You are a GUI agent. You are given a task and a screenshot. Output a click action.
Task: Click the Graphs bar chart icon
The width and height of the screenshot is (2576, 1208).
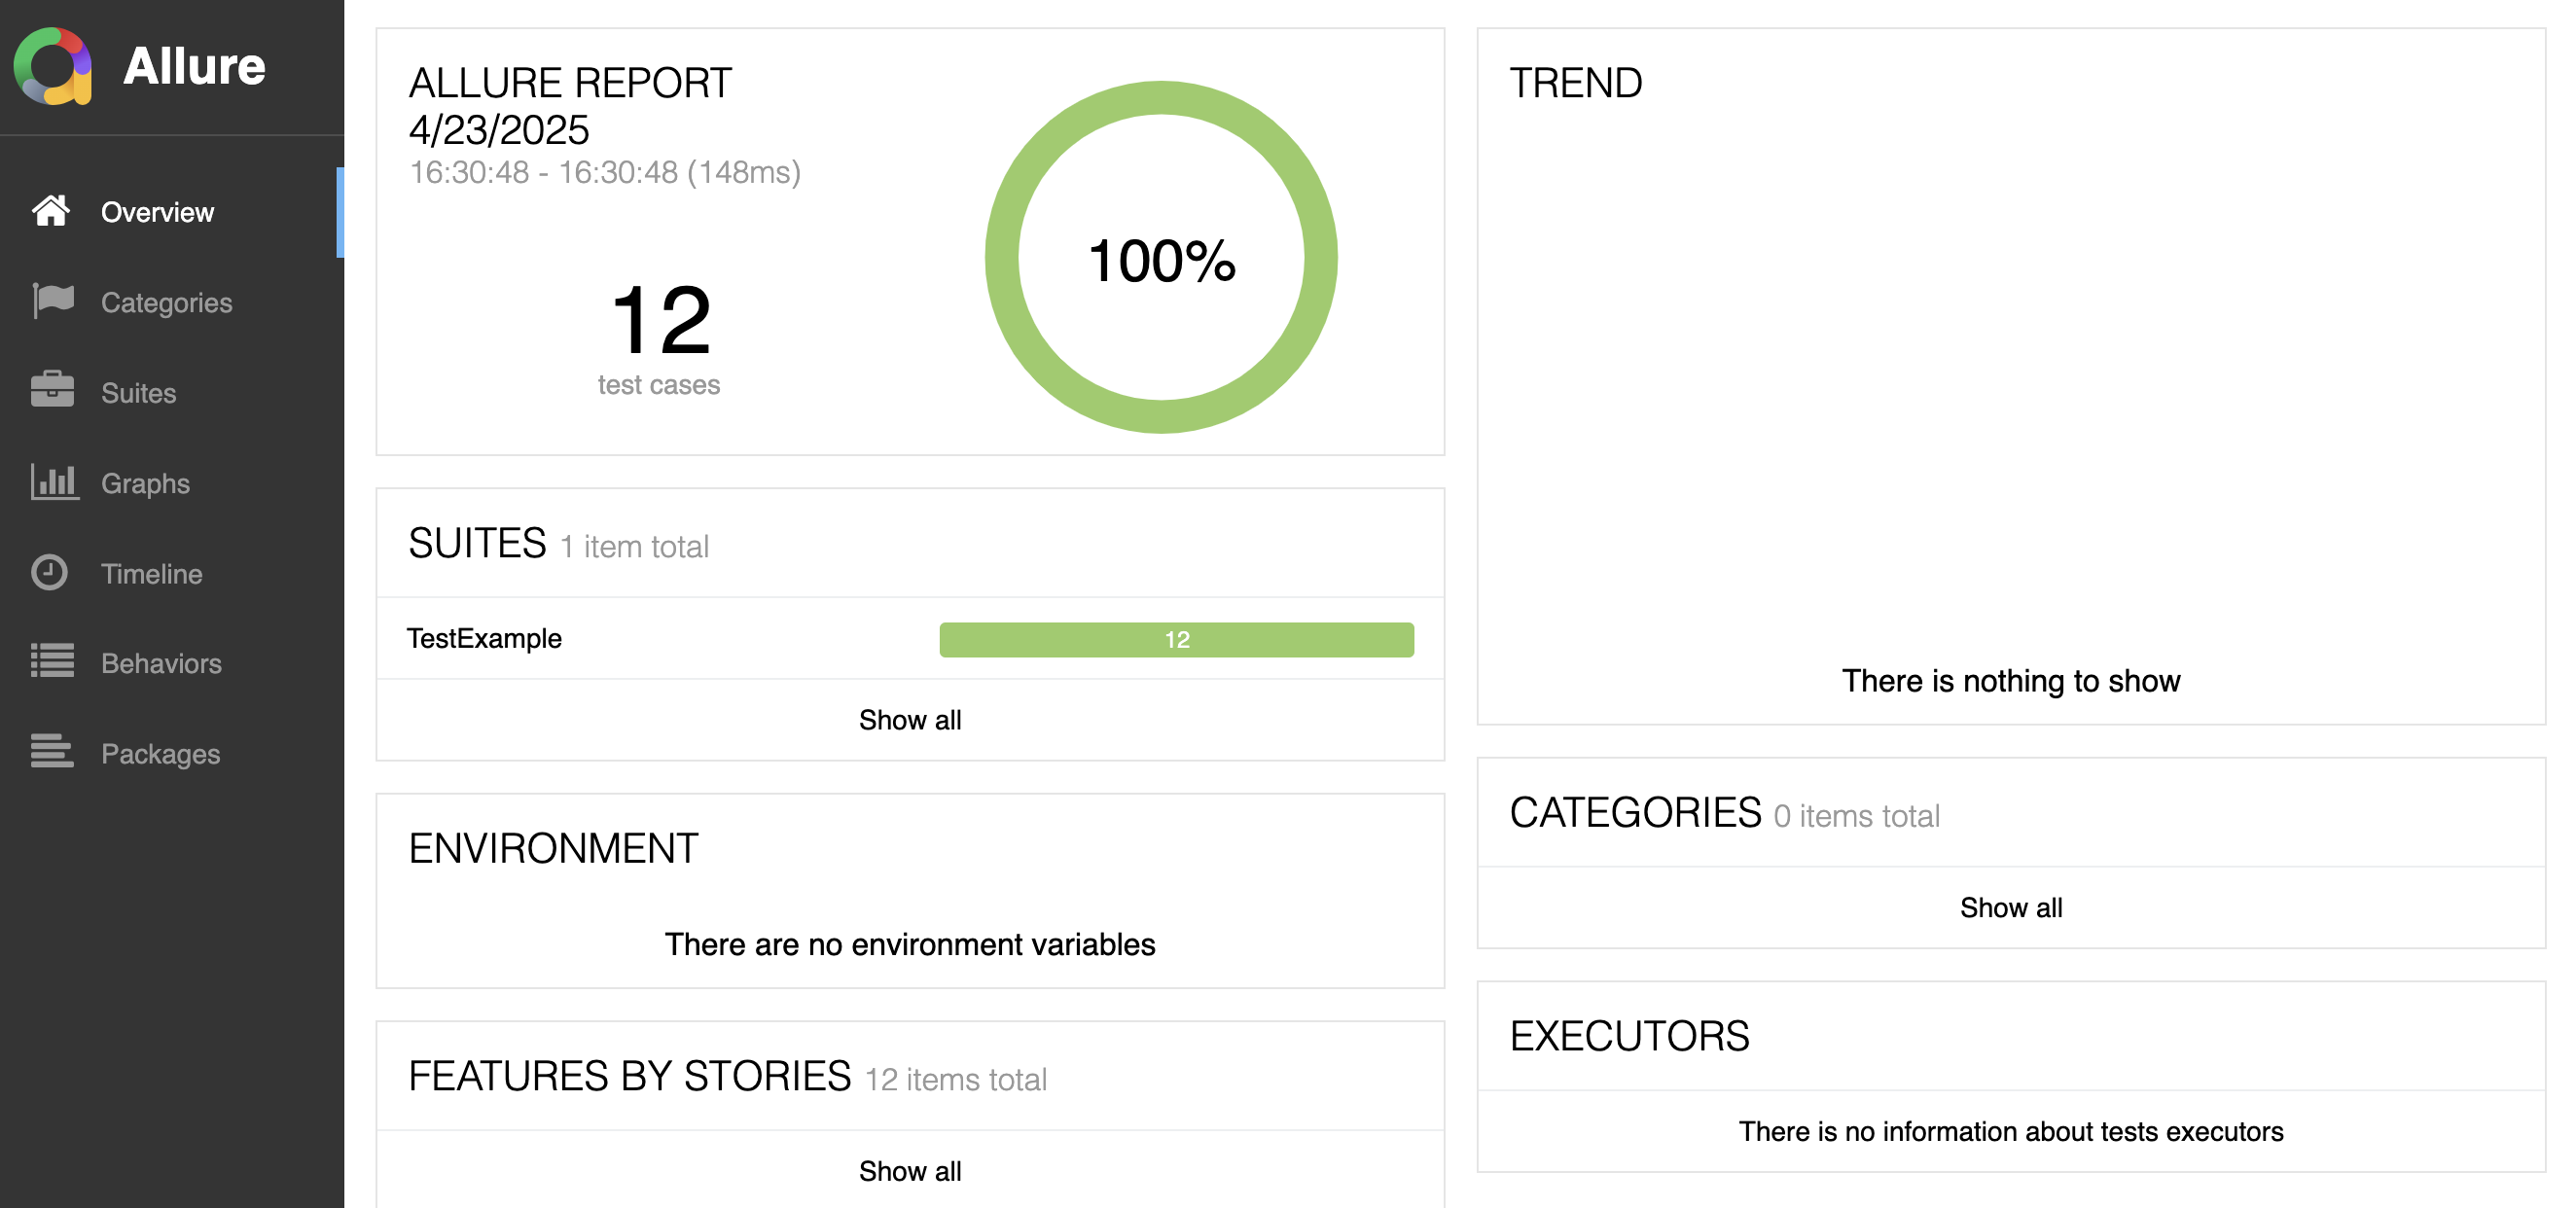pyautogui.click(x=53, y=482)
